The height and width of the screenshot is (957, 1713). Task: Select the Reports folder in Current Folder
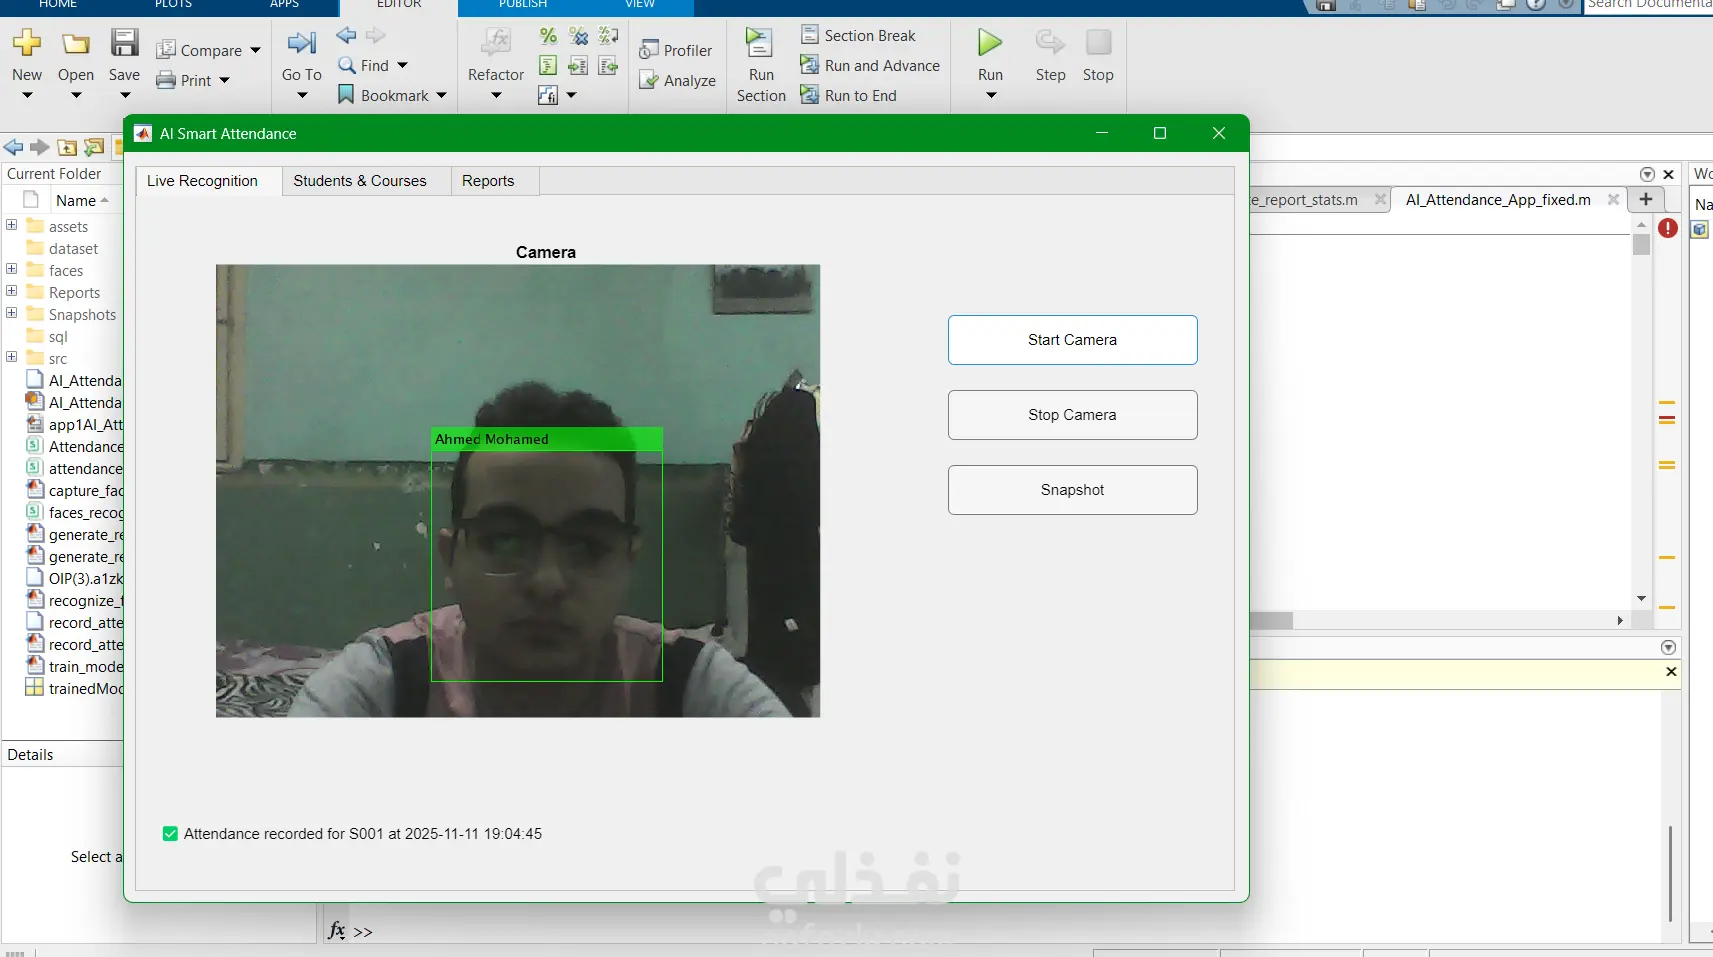[x=74, y=292]
